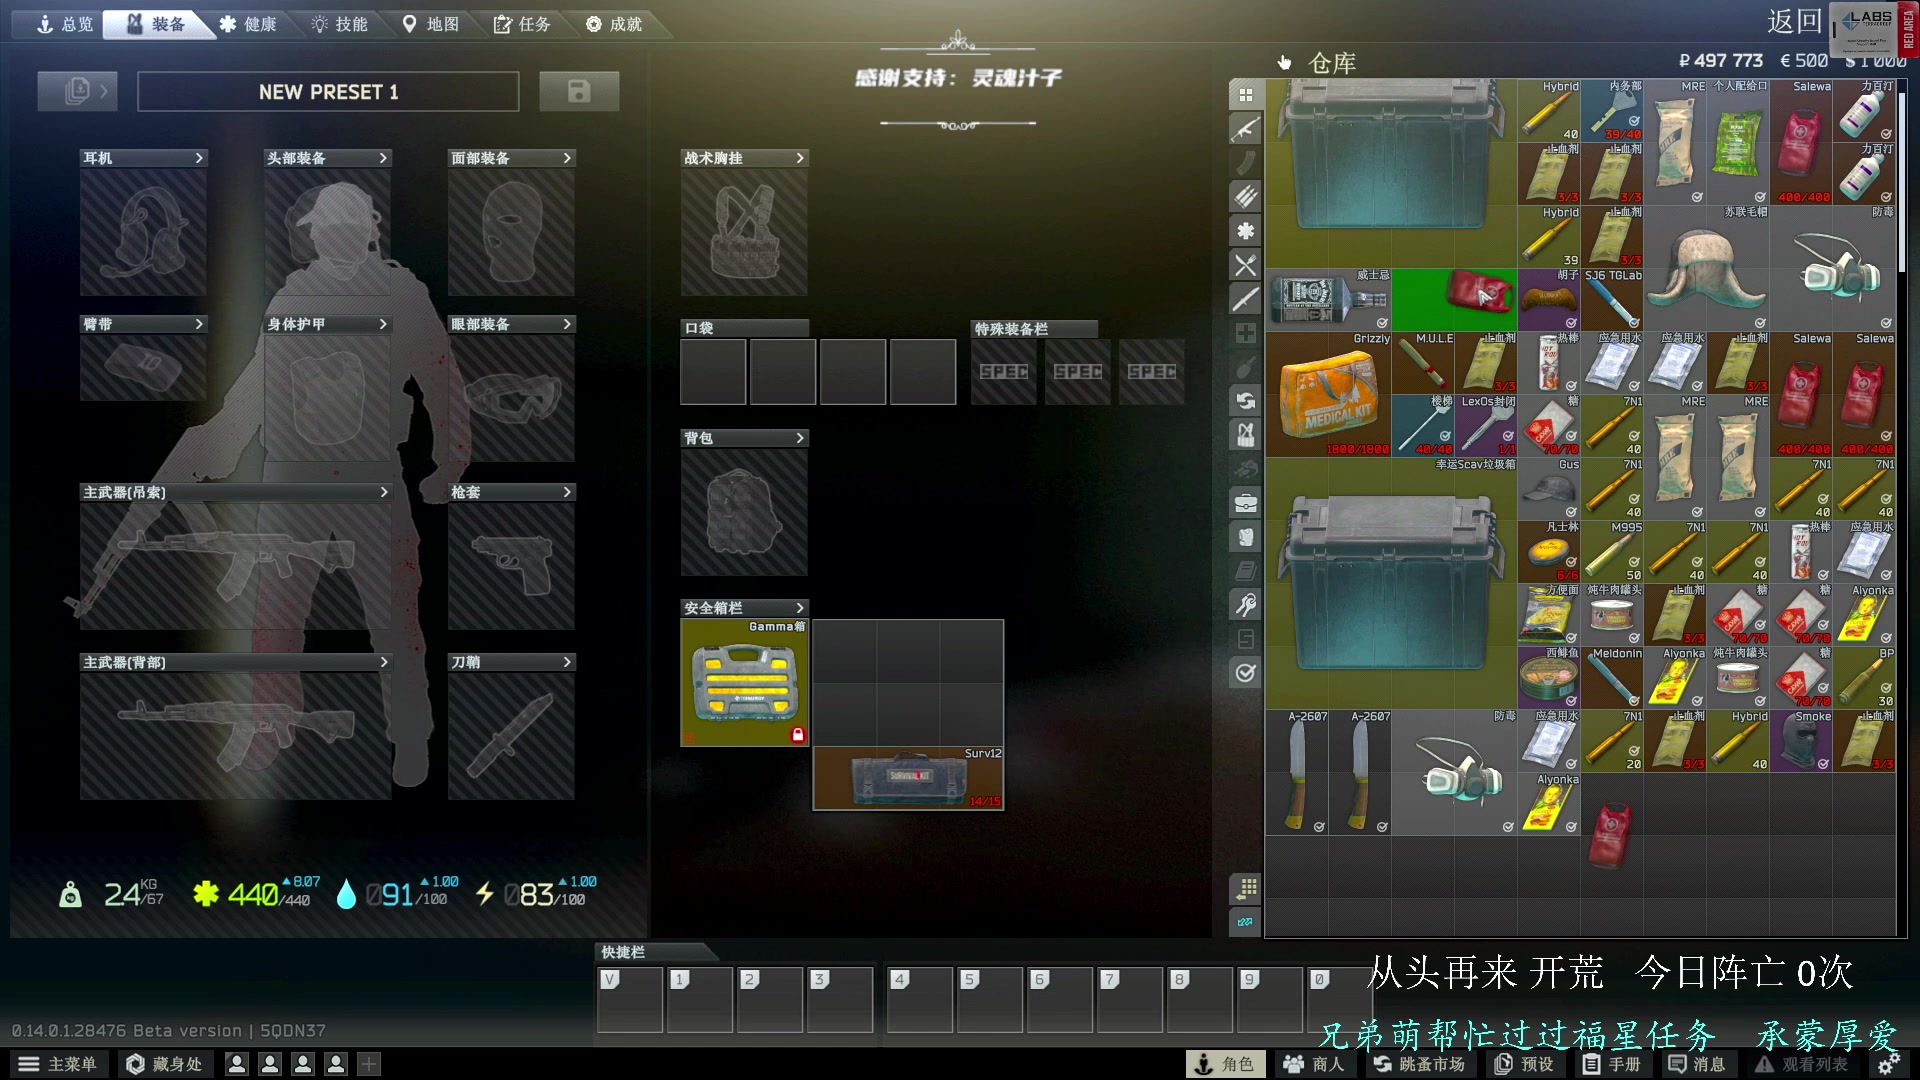
Task: Add a group member with plus icon
Action: (x=369, y=1064)
